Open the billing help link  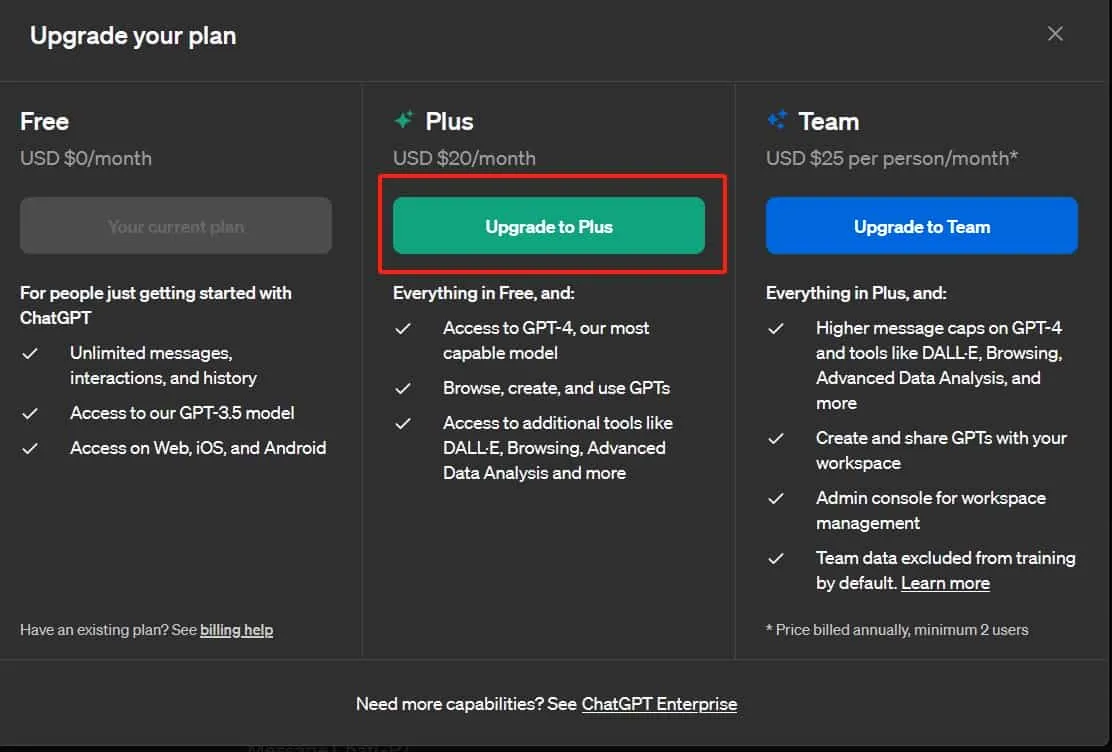tap(236, 629)
